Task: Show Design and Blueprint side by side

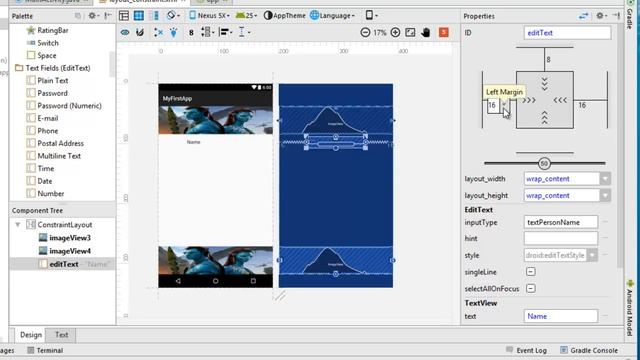Action: 154,16
